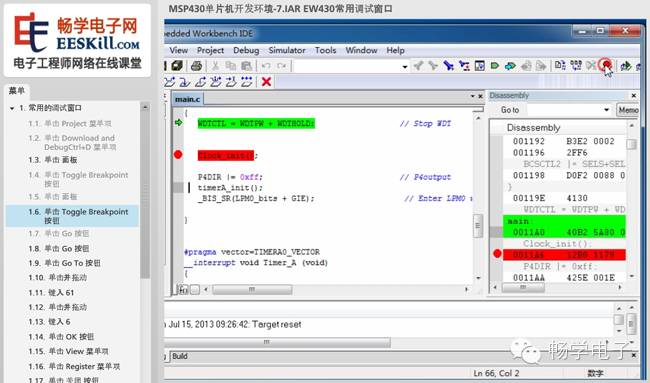The height and width of the screenshot is (383, 650).
Task: Click the Step Into debug icon
Action: (184, 82)
